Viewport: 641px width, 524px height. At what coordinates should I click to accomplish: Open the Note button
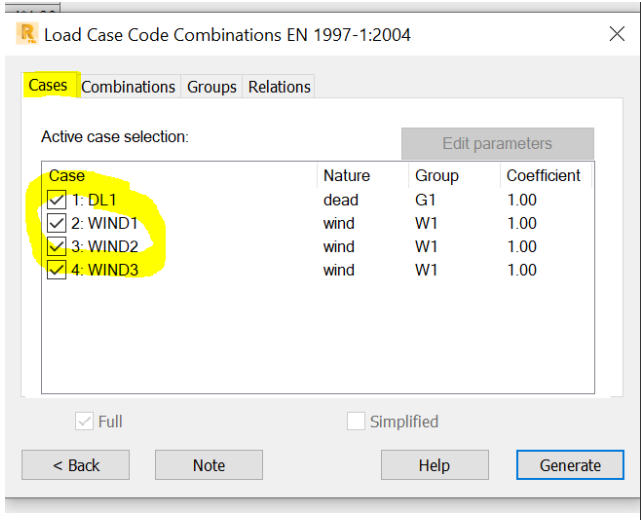click(x=209, y=465)
